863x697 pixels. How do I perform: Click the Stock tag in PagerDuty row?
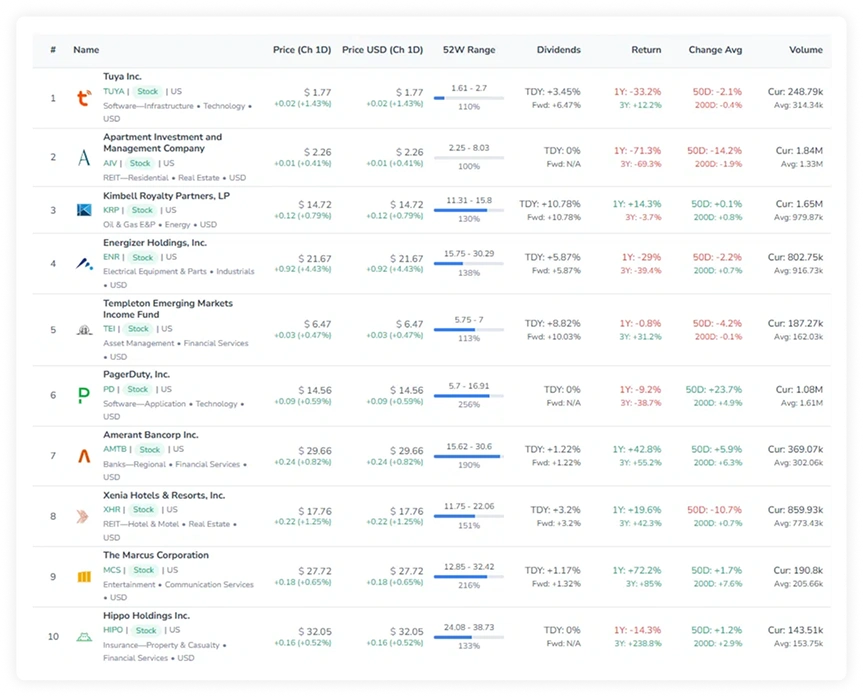tap(138, 389)
